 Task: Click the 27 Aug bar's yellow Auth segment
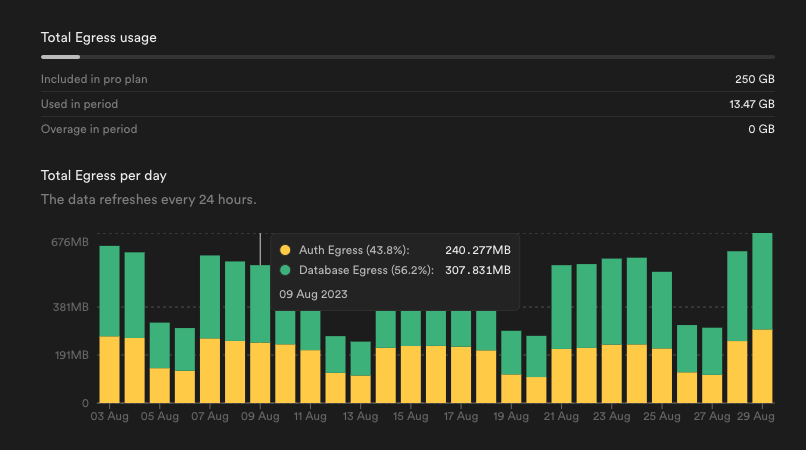712,388
